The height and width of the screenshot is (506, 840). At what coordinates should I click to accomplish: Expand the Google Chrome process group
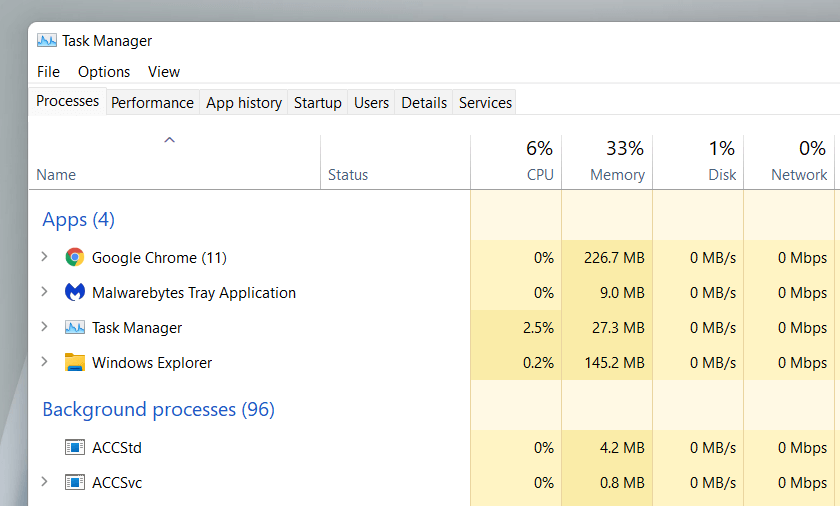[x=44, y=257]
